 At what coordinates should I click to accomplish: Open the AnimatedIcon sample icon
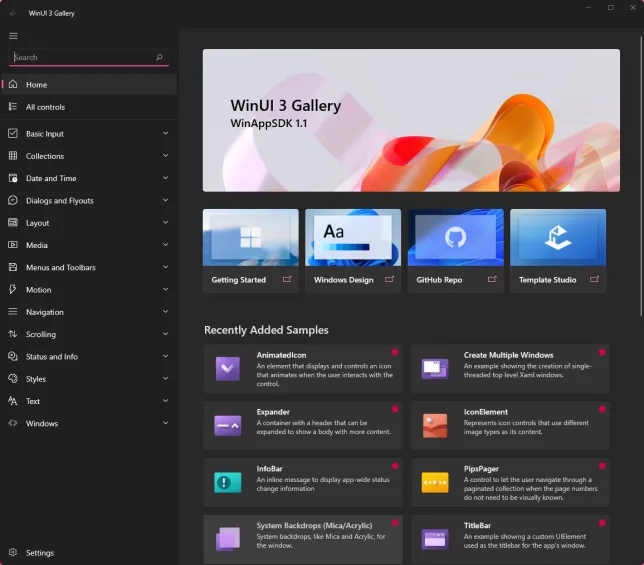[228, 369]
